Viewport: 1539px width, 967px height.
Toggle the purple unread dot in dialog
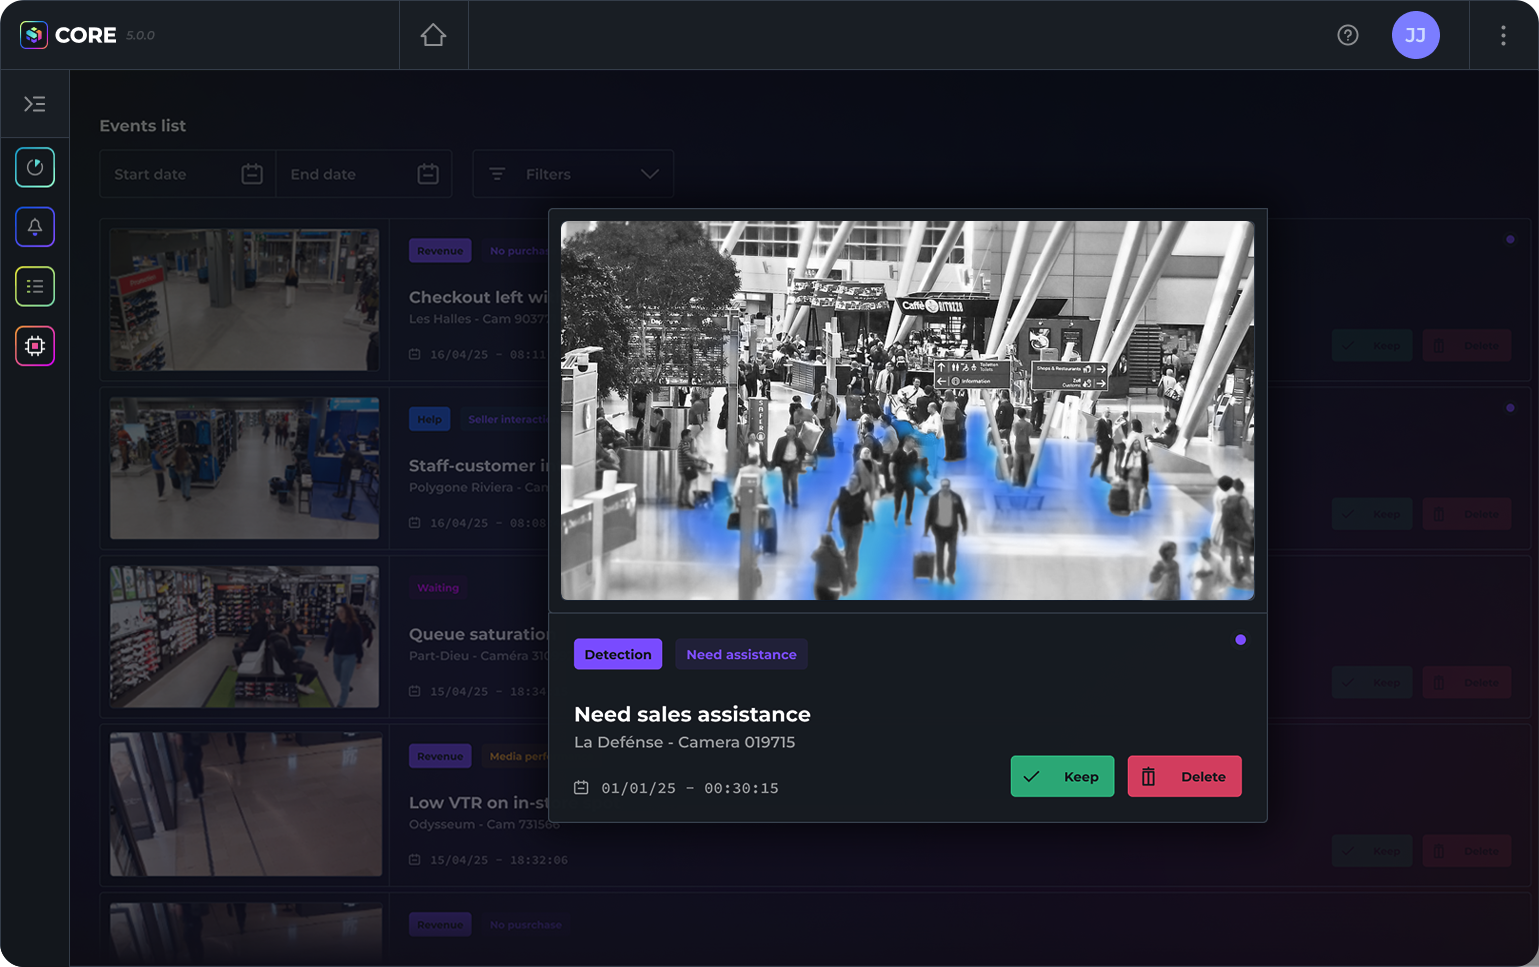tap(1240, 640)
